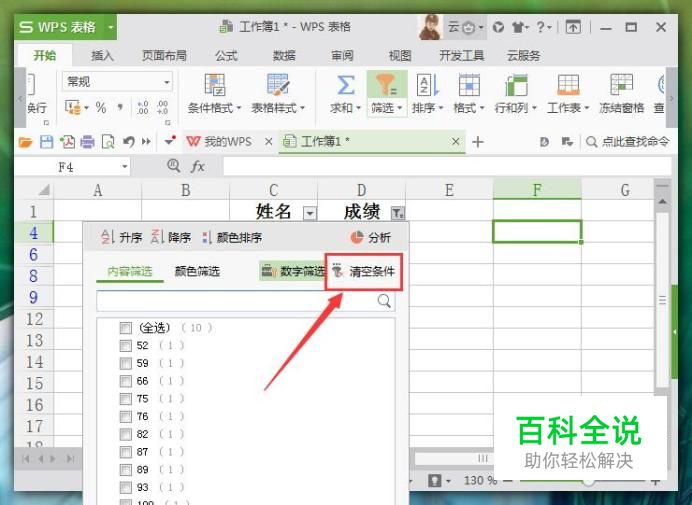The width and height of the screenshot is (692, 505).
Task: Click the user avatar picture
Action: click(x=430, y=27)
